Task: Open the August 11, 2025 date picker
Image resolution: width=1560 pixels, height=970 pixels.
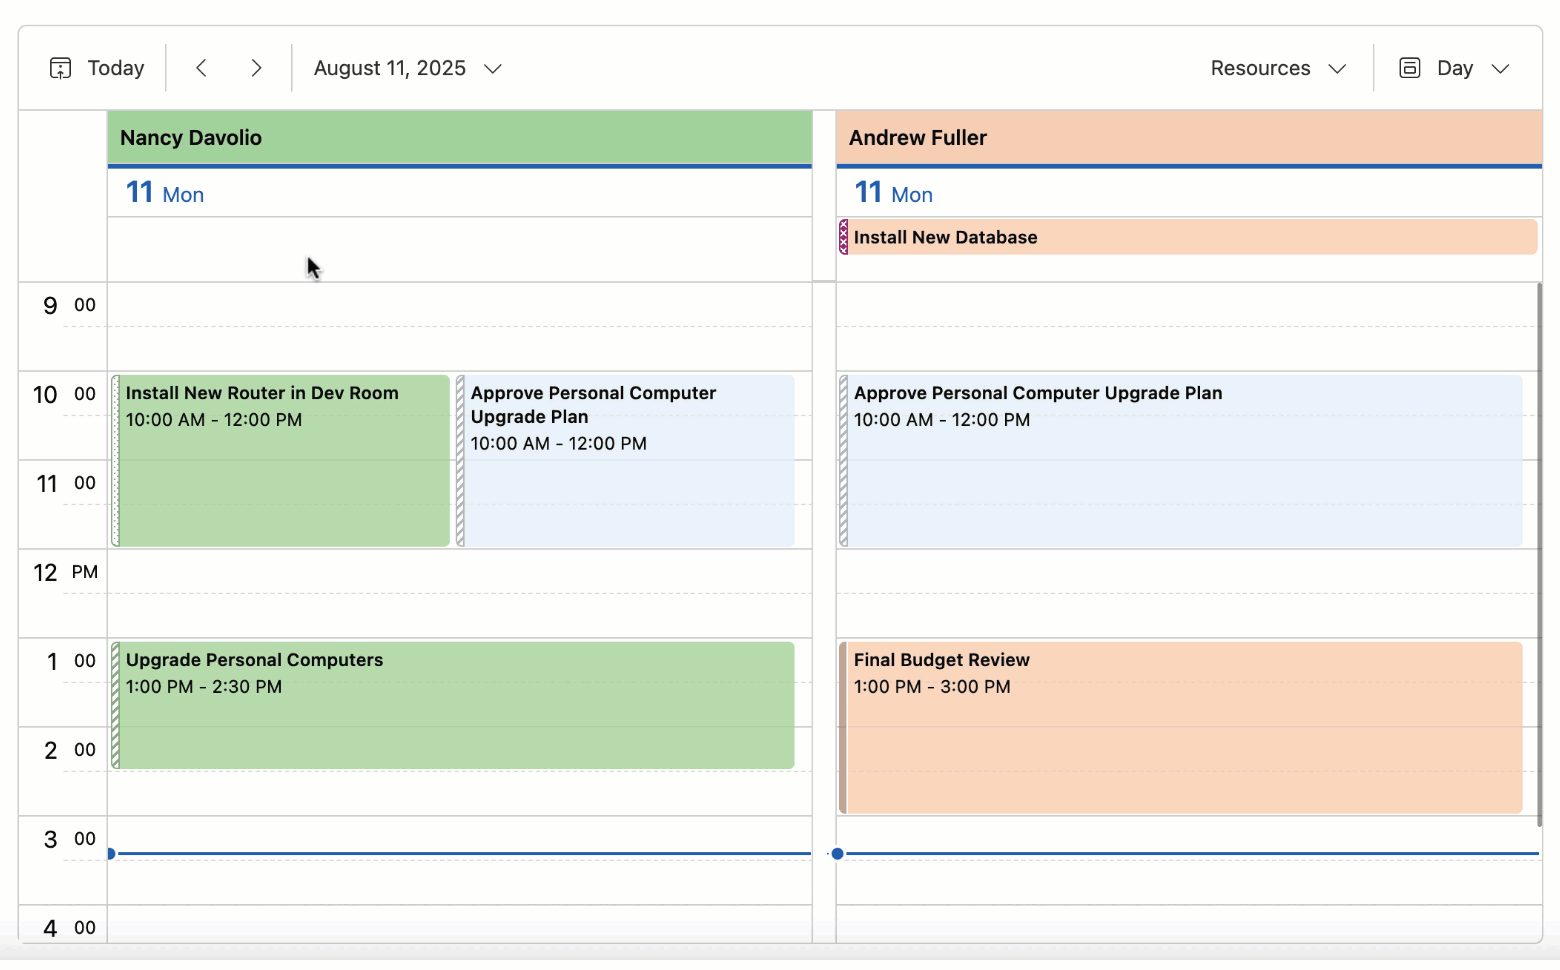Action: coord(406,67)
